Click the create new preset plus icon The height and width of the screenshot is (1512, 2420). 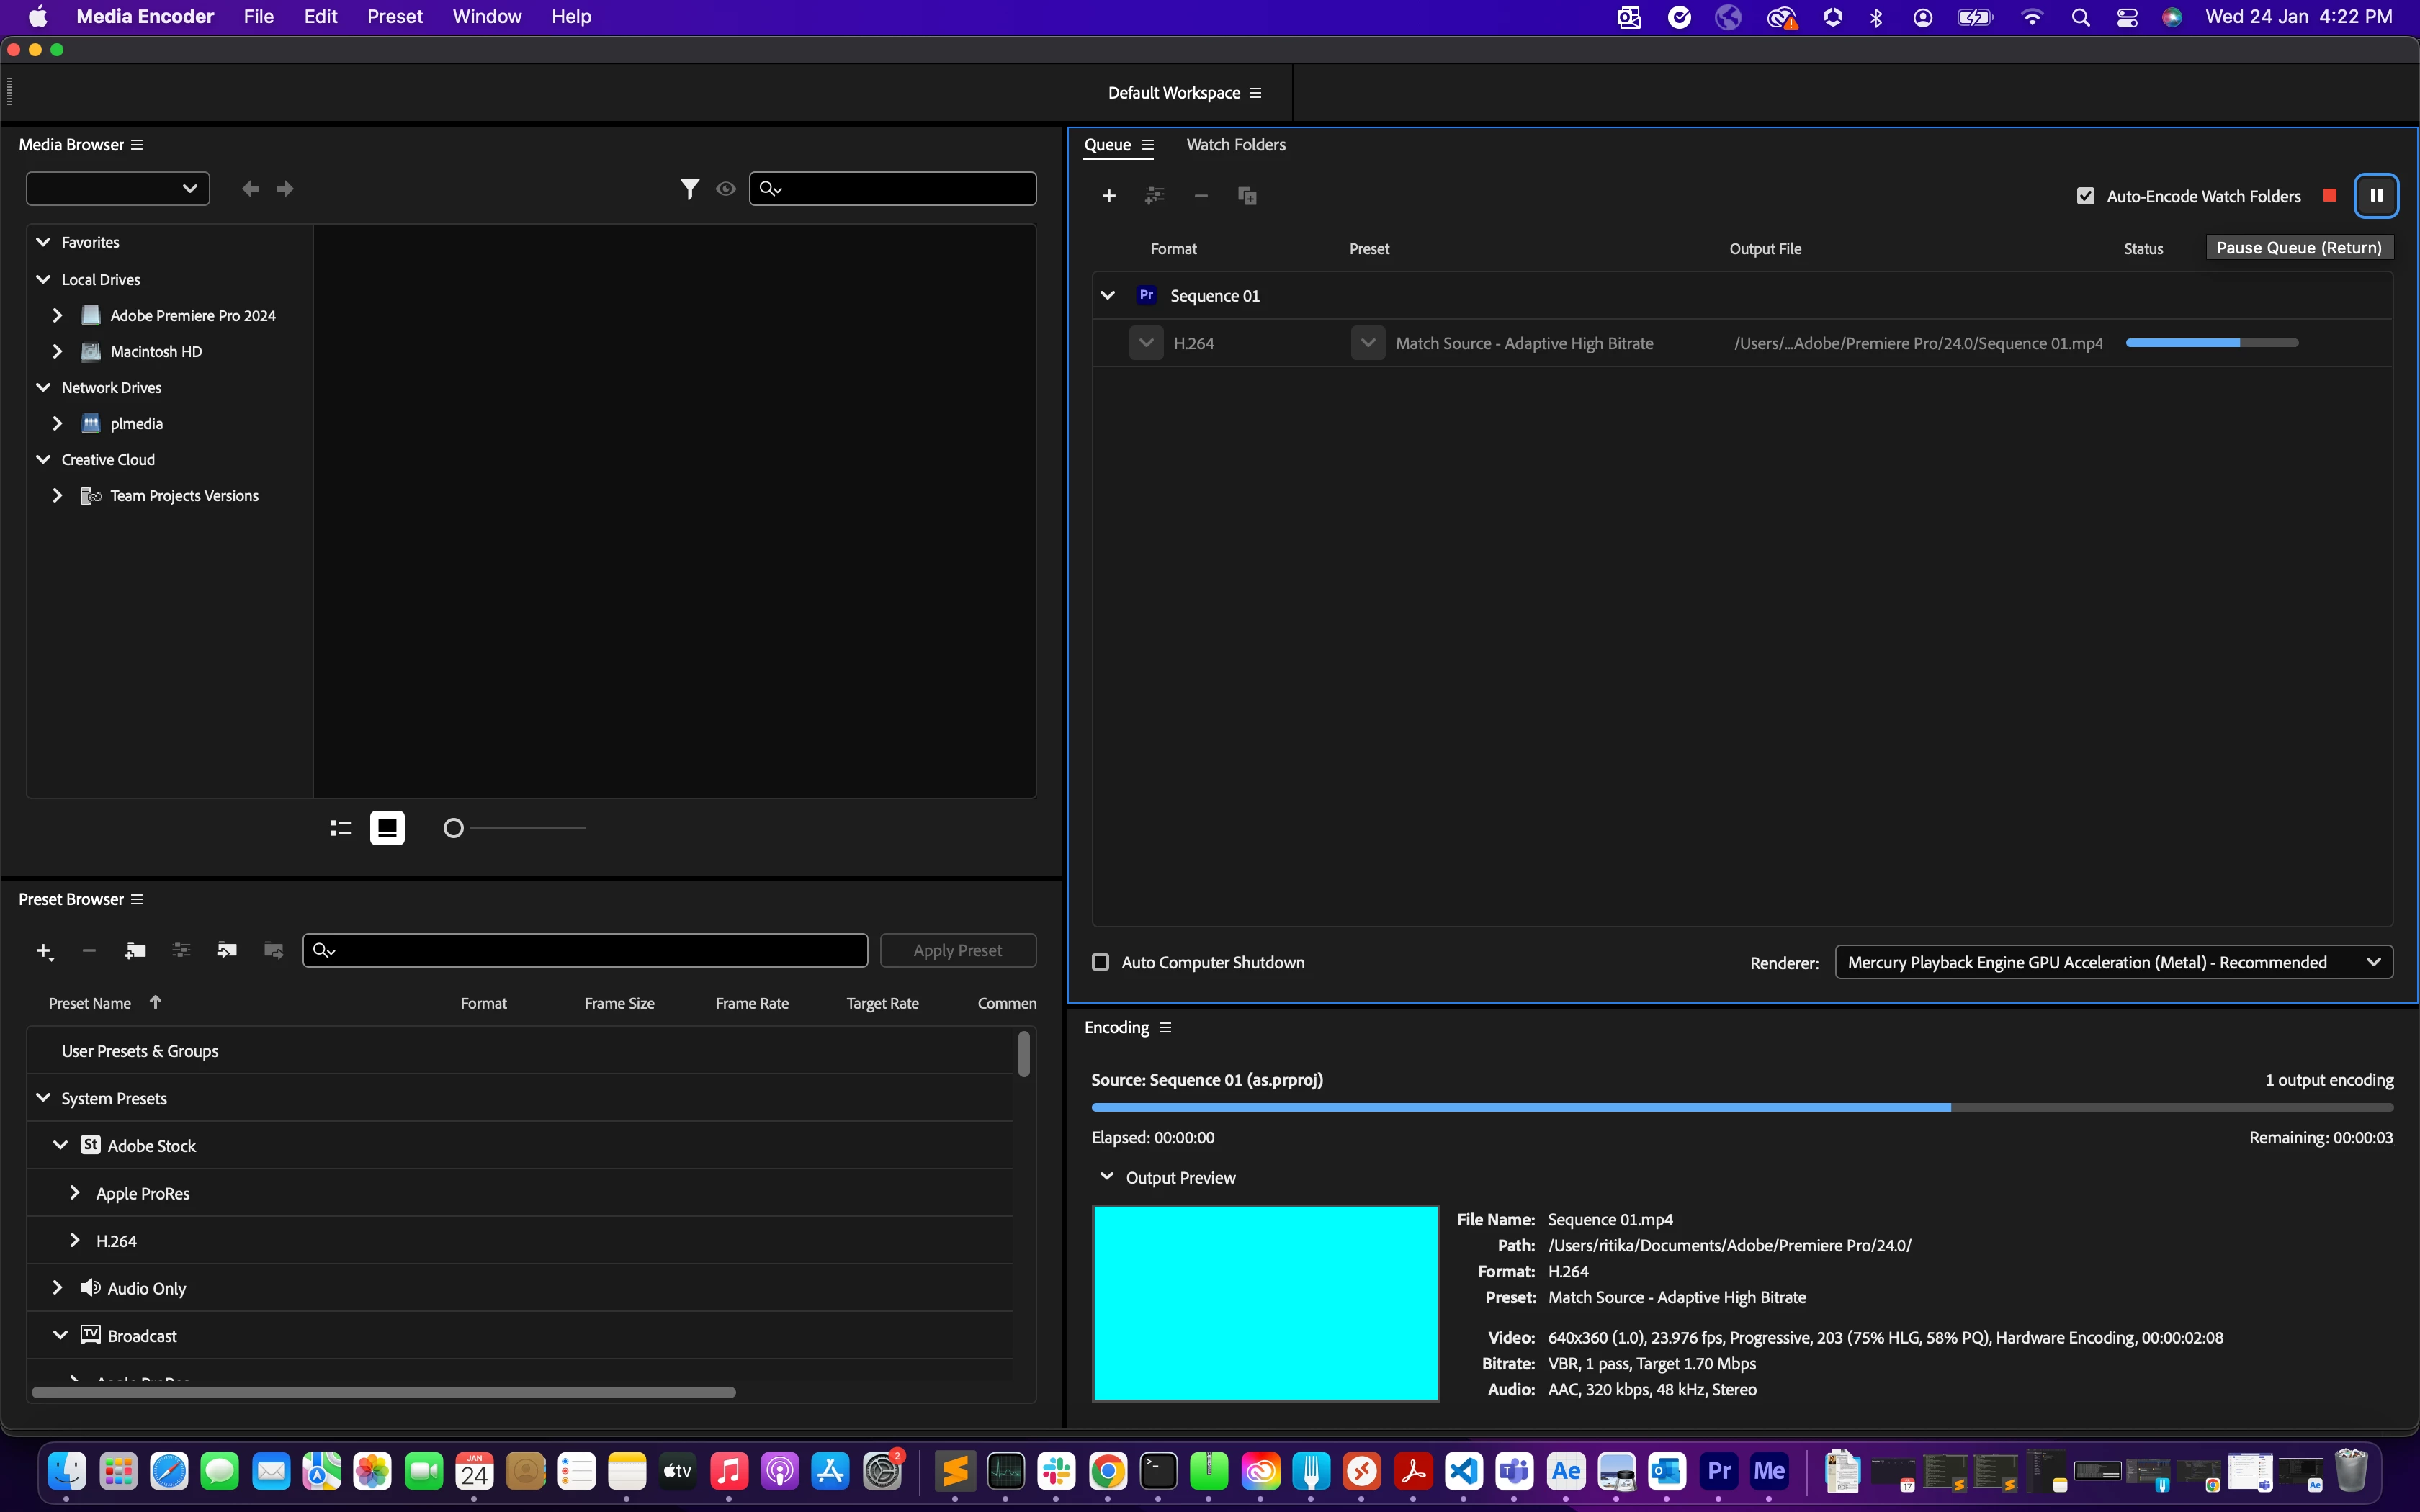pyautogui.click(x=43, y=951)
